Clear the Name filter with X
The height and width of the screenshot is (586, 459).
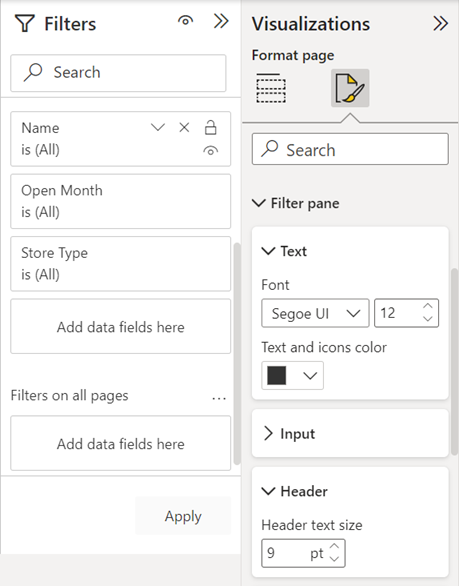pos(184,127)
